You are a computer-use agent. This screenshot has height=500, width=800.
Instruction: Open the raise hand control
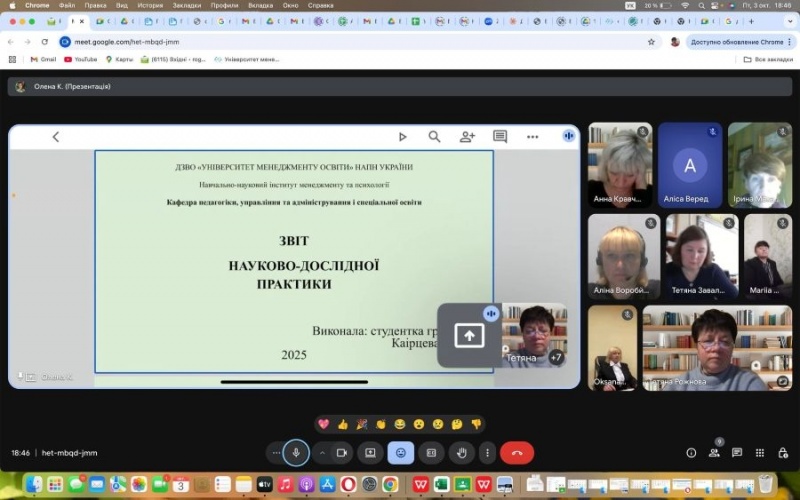(x=461, y=453)
